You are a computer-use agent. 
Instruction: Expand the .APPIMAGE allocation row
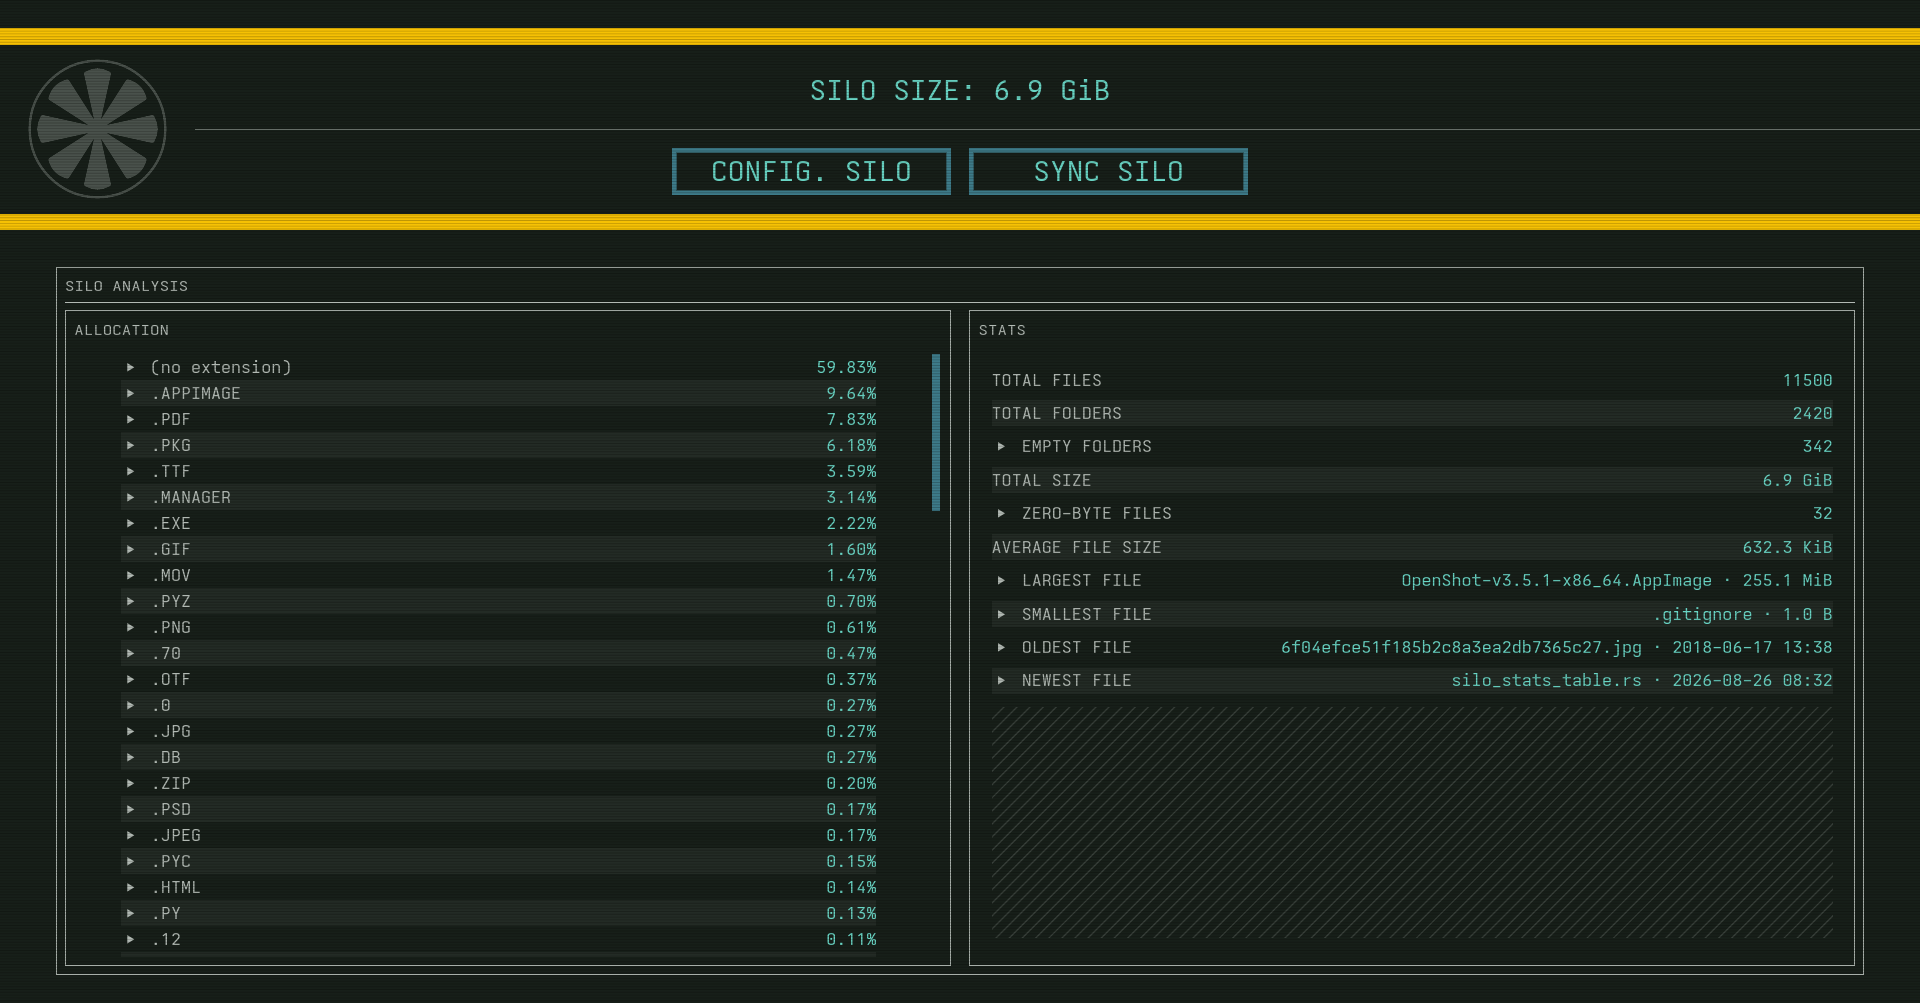[131, 393]
